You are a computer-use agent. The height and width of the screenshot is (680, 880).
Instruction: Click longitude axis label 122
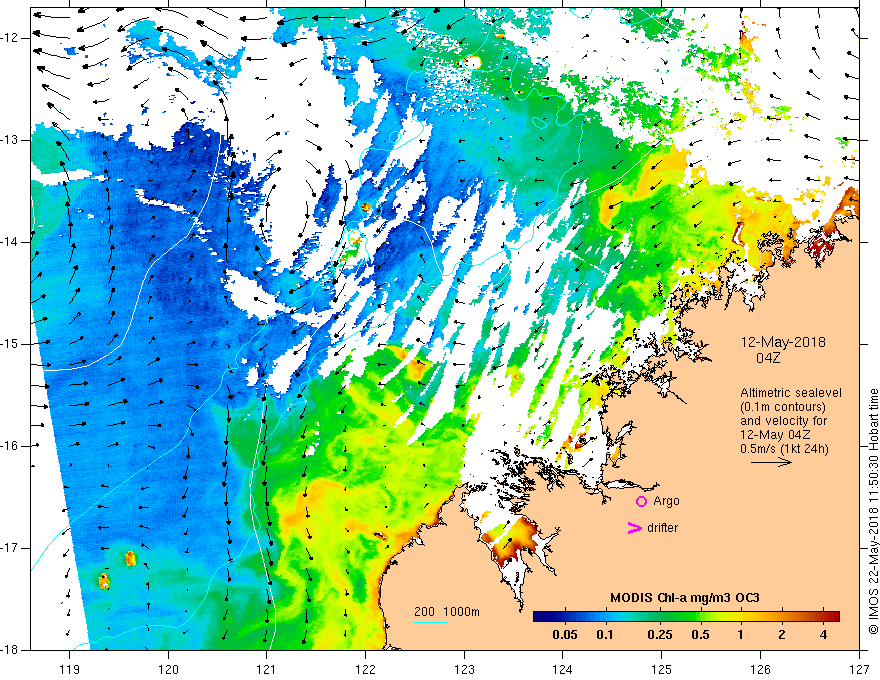[365, 669]
